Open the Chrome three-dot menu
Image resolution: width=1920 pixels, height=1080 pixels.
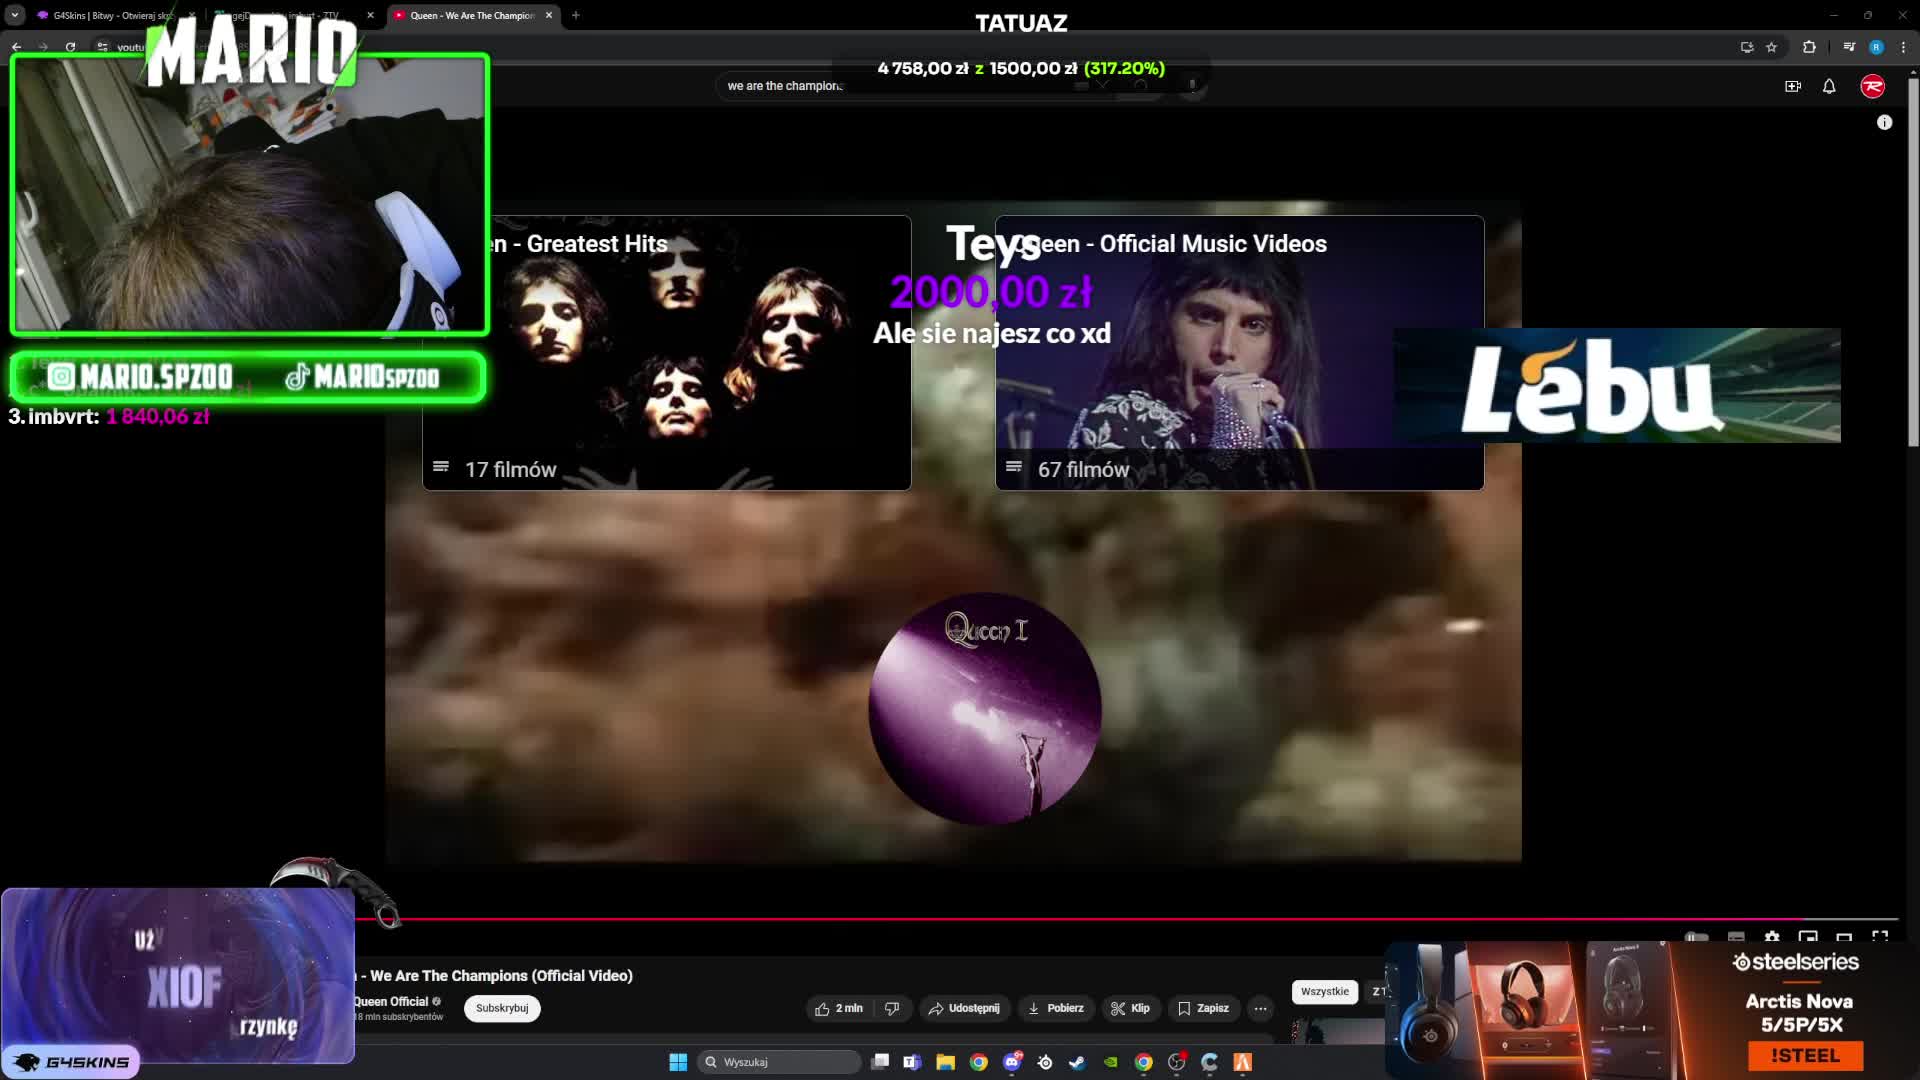(1903, 47)
